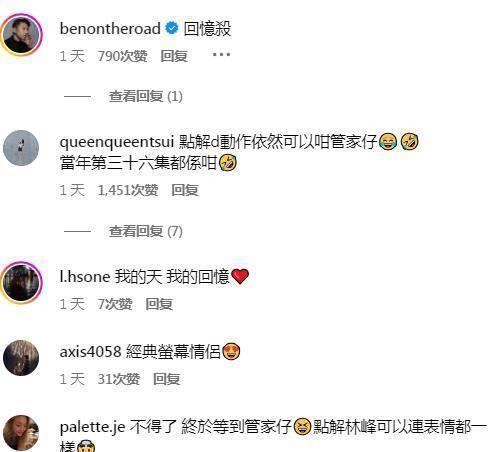Image resolution: width=501 pixels, height=452 pixels.
Task: Open the three-dot options for benontheroad's comment
Action: pyautogui.click(x=221, y=54)
